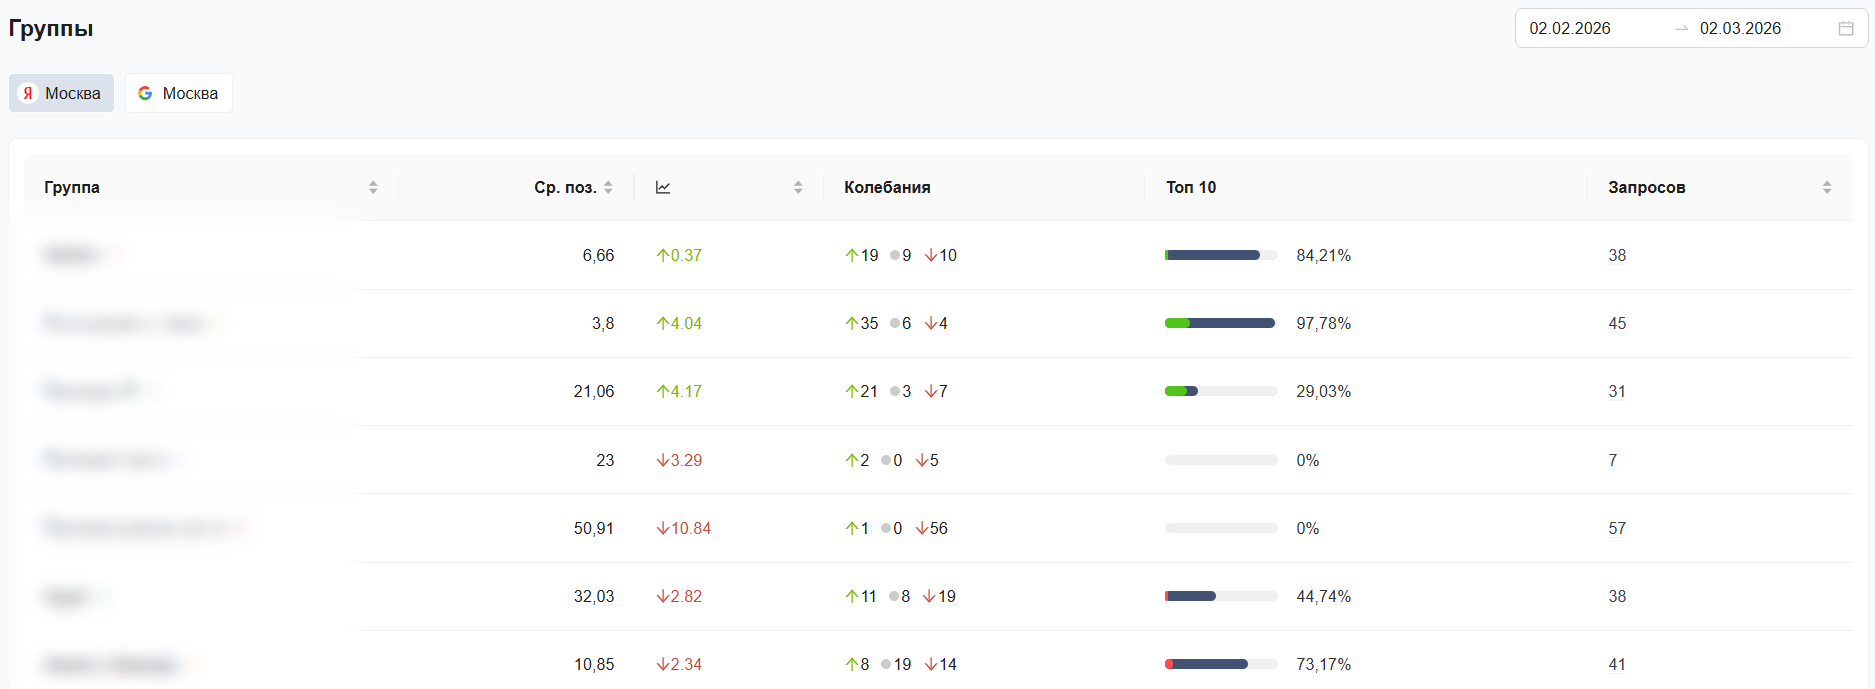Switch to the Google Москва tab
Image resolution: width=1875 pixels, height=689 pixels.
178,93
